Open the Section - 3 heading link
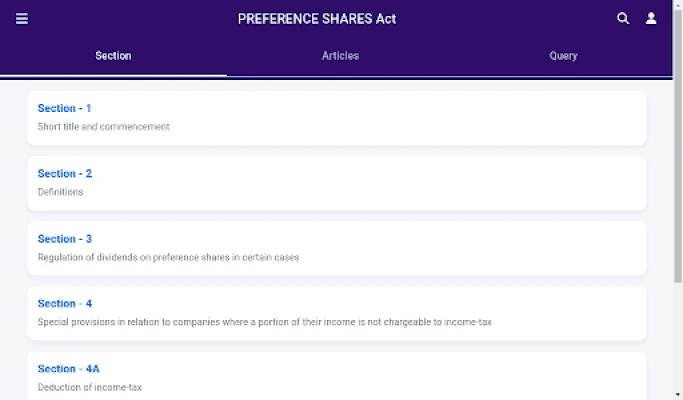Image resolution: width=683 pixels, height=400 pixels. pyautogui.click(x=65, y=239)
